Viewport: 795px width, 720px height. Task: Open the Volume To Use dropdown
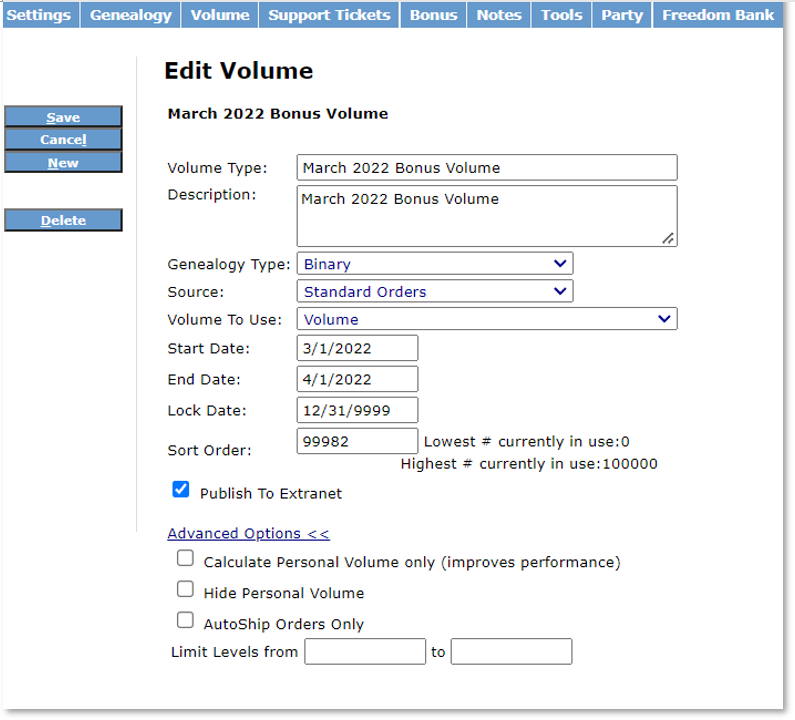(486, 319)
